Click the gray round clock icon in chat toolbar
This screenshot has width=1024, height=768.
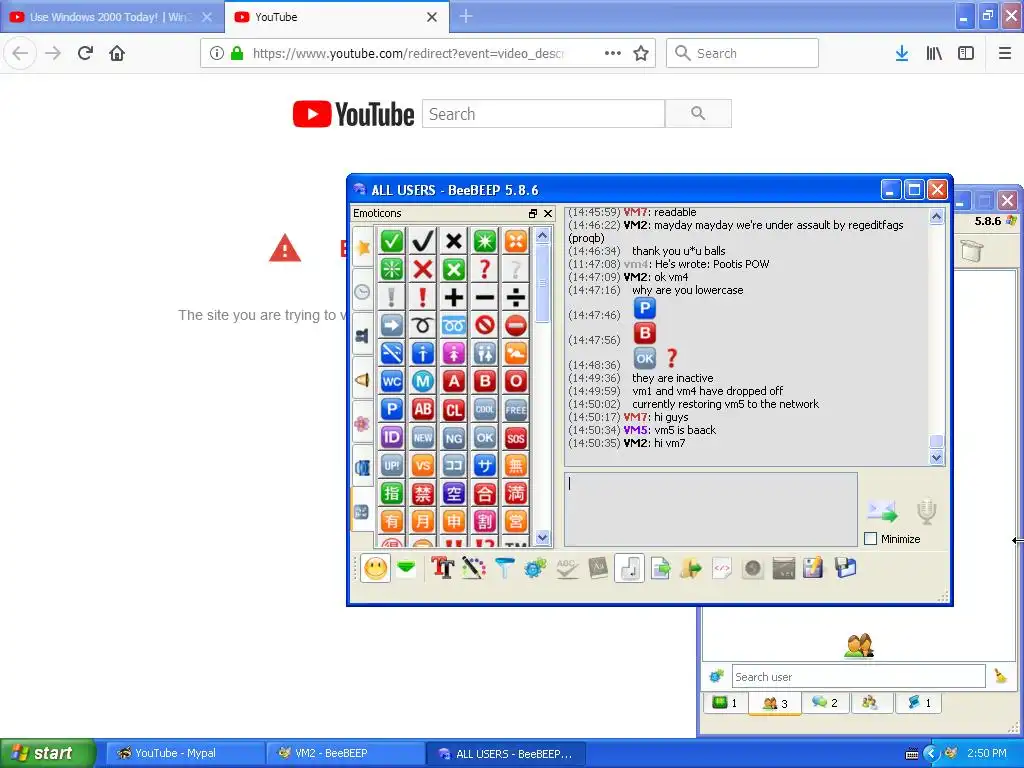pos(753,568)
